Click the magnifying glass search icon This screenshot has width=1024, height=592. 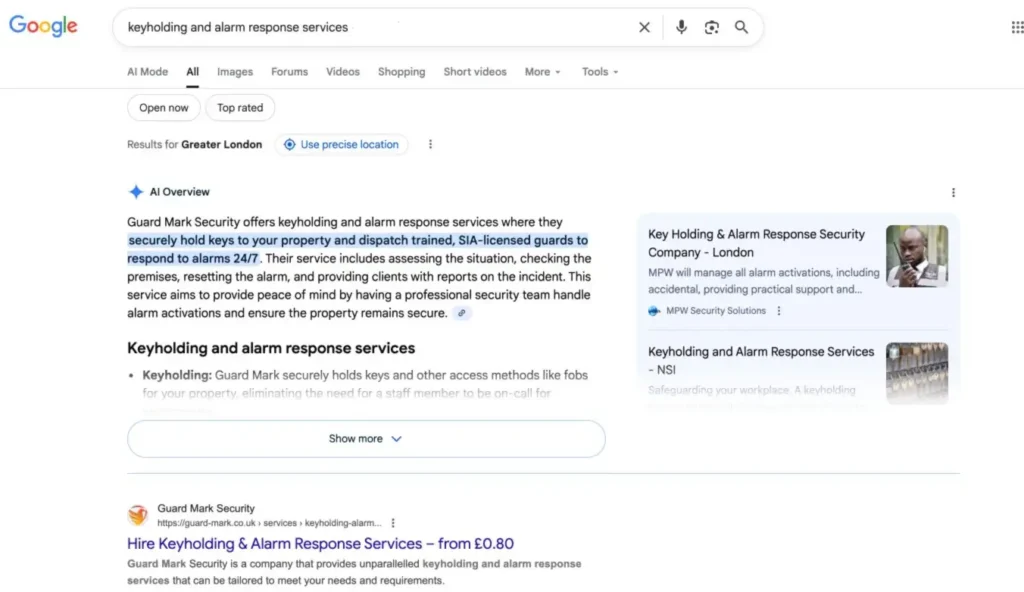(741, 27)
